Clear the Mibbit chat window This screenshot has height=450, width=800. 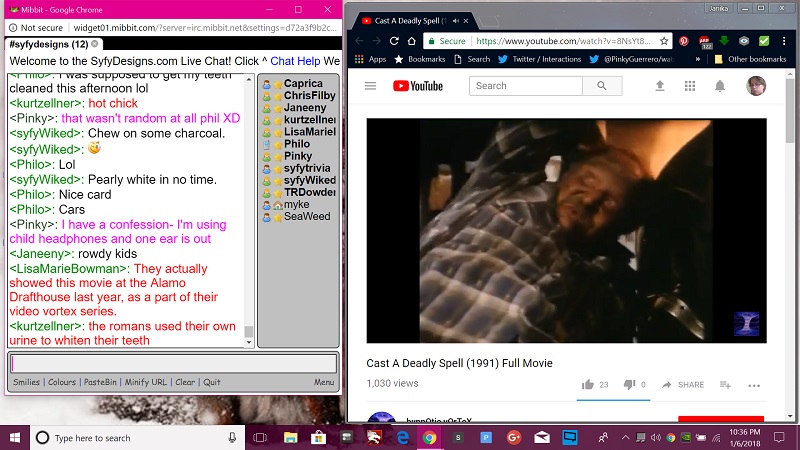(x=185, y=382)
